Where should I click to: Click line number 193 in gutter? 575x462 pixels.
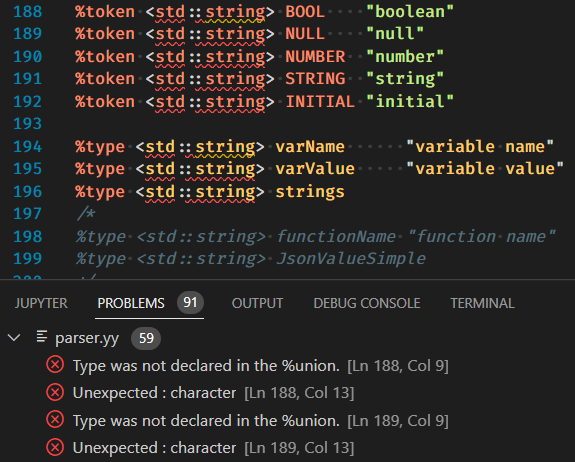pos(28,124)
